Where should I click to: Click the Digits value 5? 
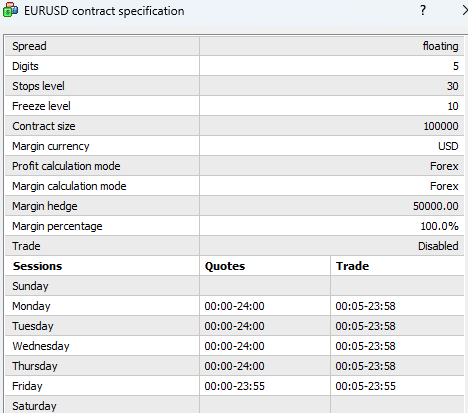click(x=456, y=66)
